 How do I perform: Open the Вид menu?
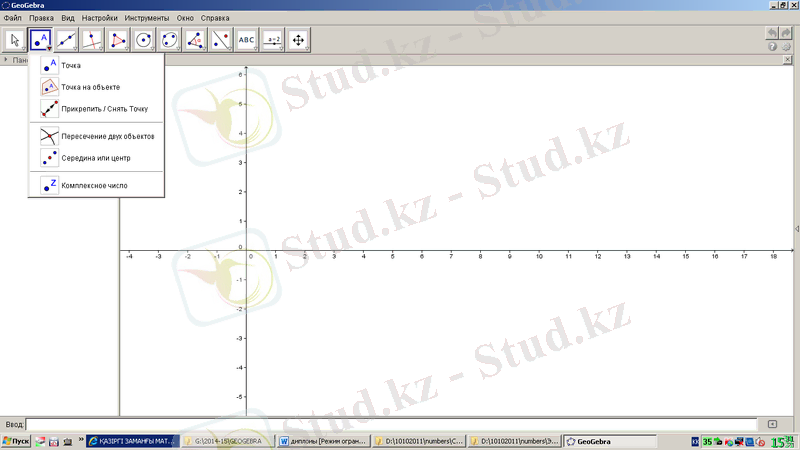[68, 18]
